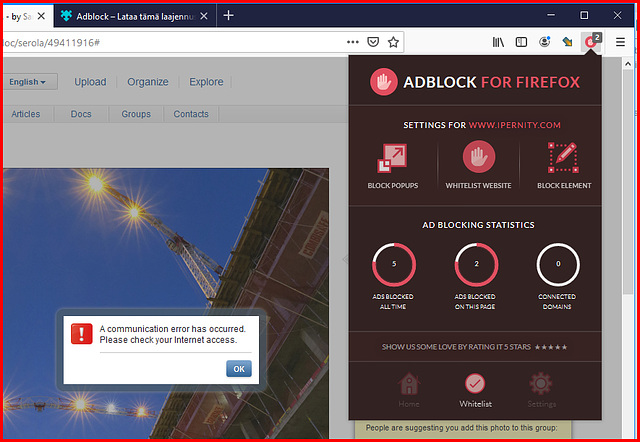Click the Adblock hand logo in header
Viewport: 640px width, 442px height.
383,82
